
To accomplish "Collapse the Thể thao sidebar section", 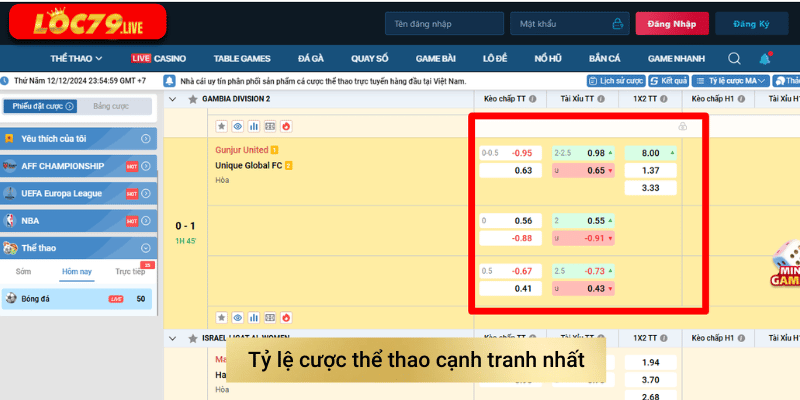I will pyautogui.click(x=146, y=248).
